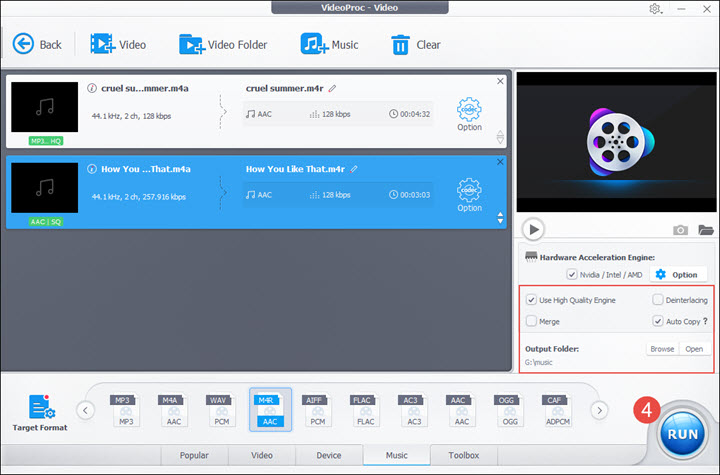Toggle Auto Copy checkbox
Image resolution: width=720 pixels, height=475 pixels.
pos(658,321)
